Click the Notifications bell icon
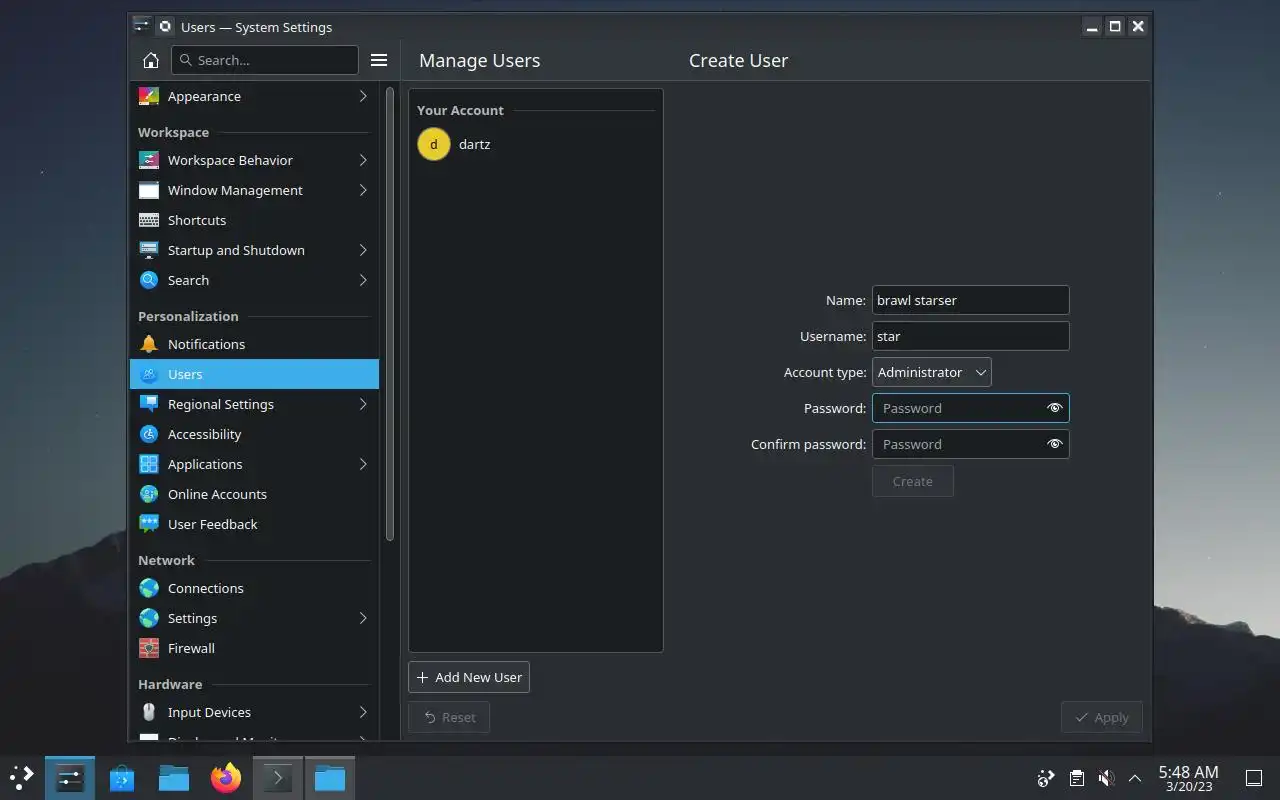1280x800 pixels. (149, 344)
